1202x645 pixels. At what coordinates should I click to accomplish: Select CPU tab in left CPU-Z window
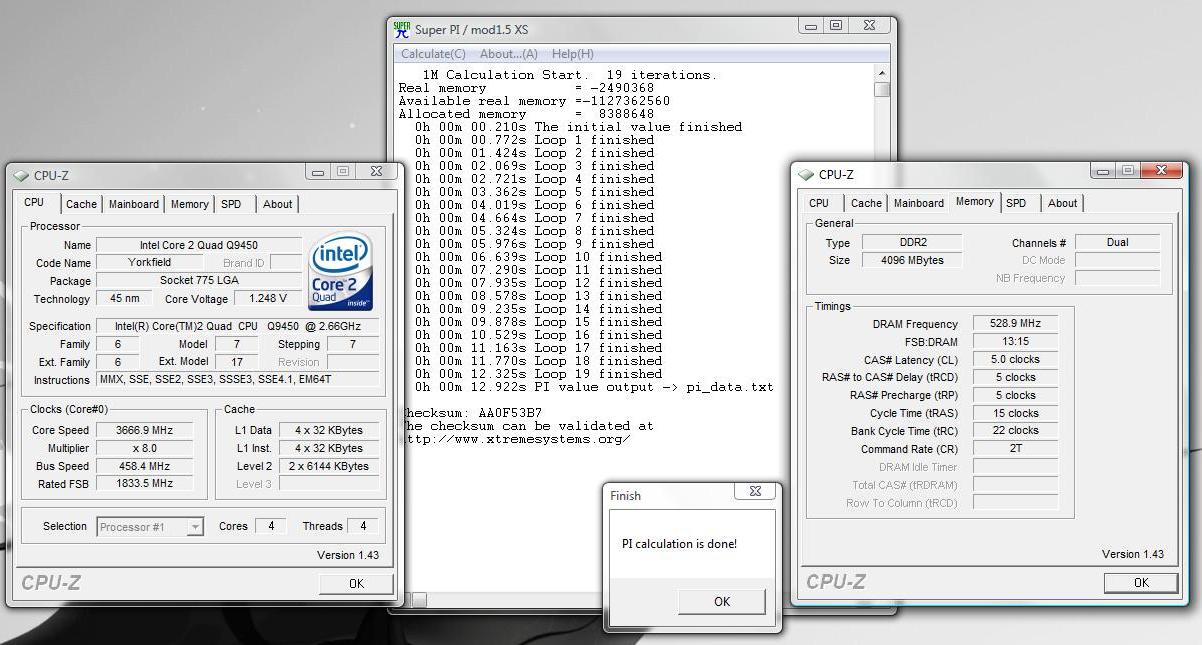pyautogui.click(x=34, y=202)
